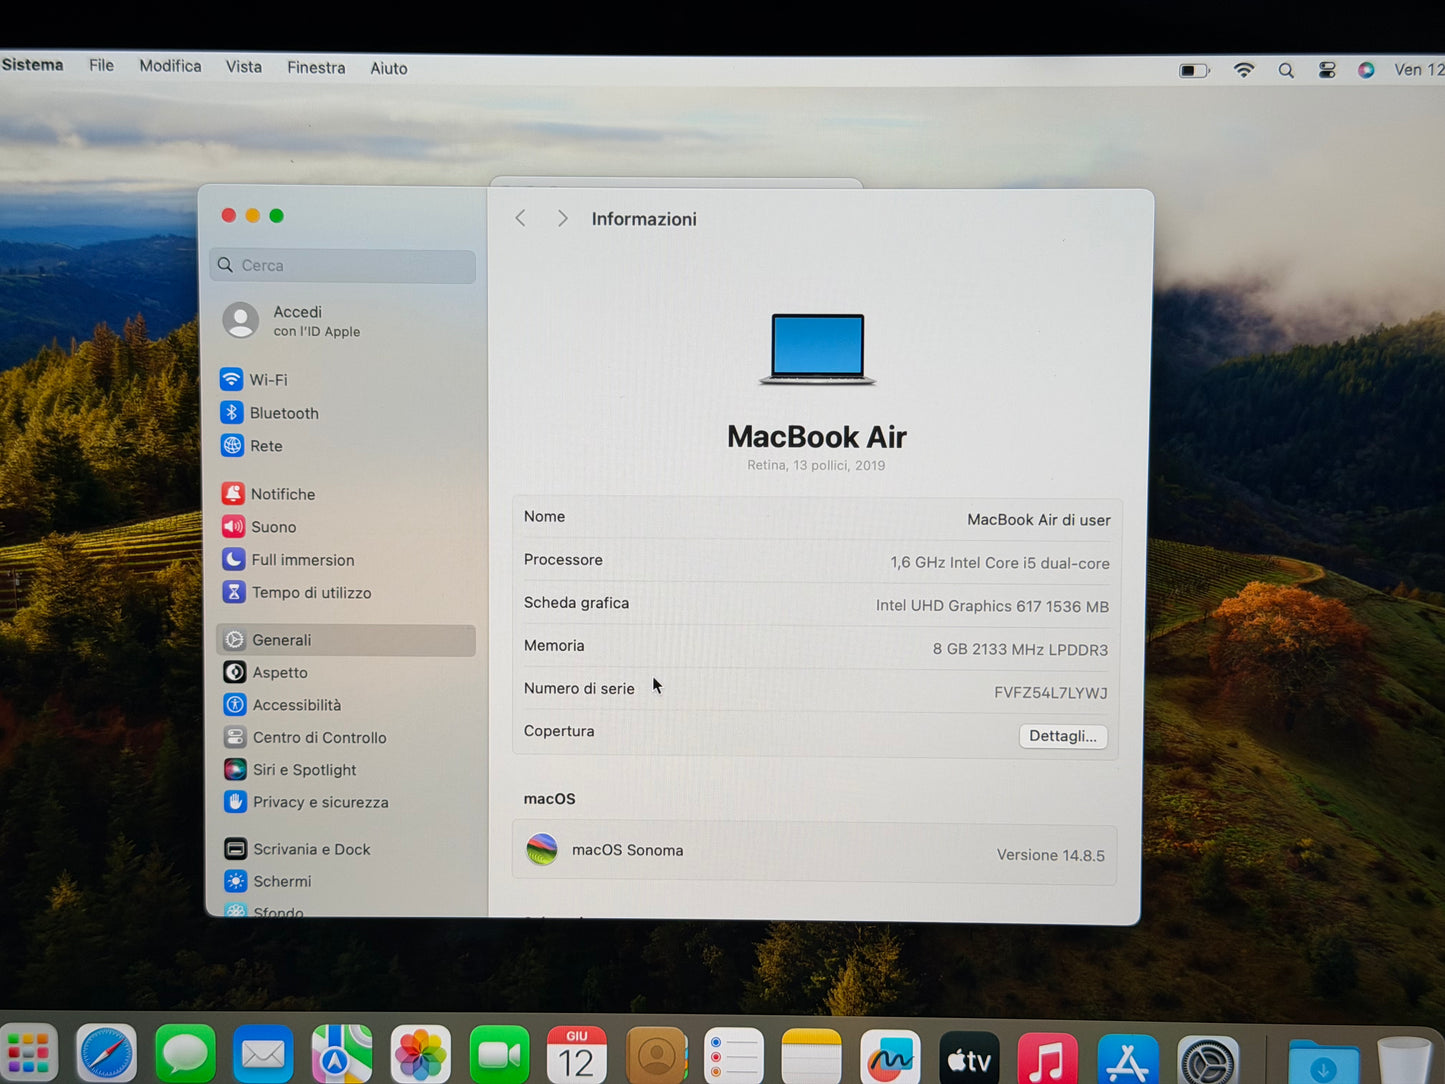
Task: Go forward with the right chevron
Action: pyautogui.click(x=563, y=219)
